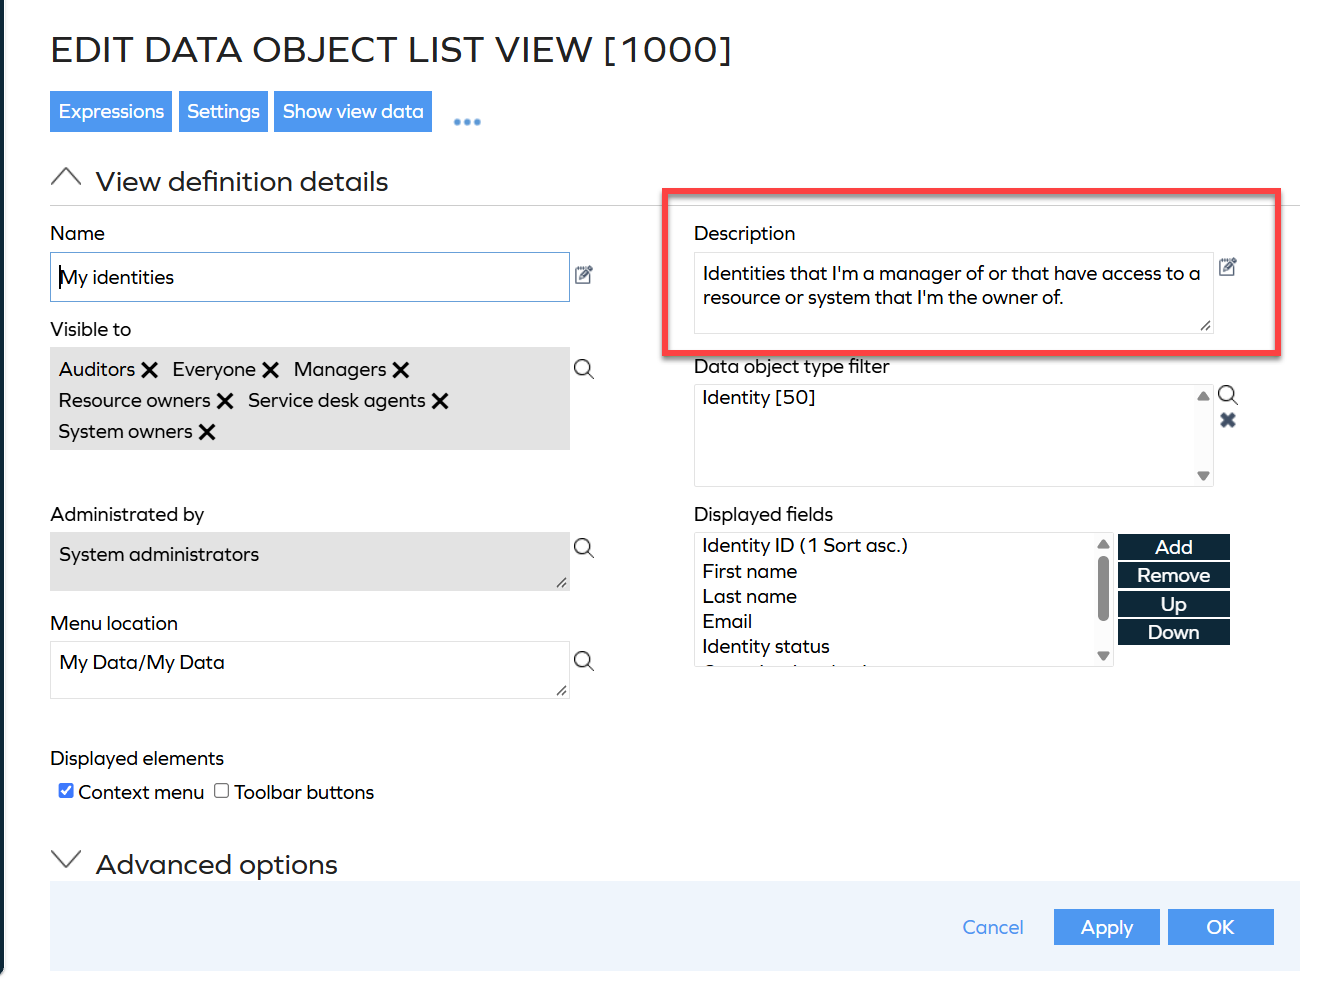Viewport: 1323px width, 984px height.
Task: Click the Menu location My Data field
Action: [x=310, y=670]
